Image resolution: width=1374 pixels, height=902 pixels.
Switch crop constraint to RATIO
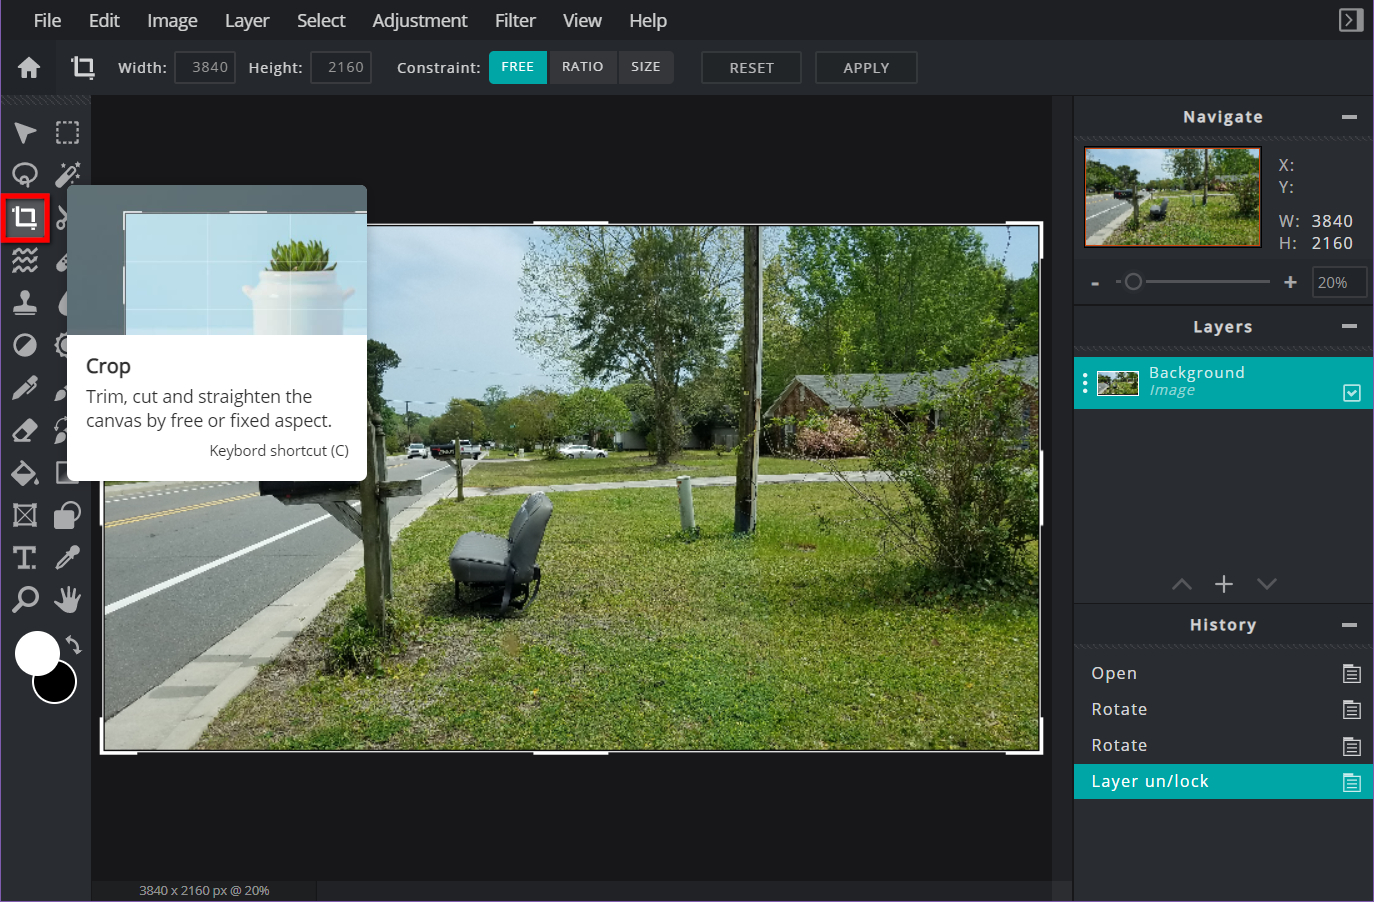[582, 67]
